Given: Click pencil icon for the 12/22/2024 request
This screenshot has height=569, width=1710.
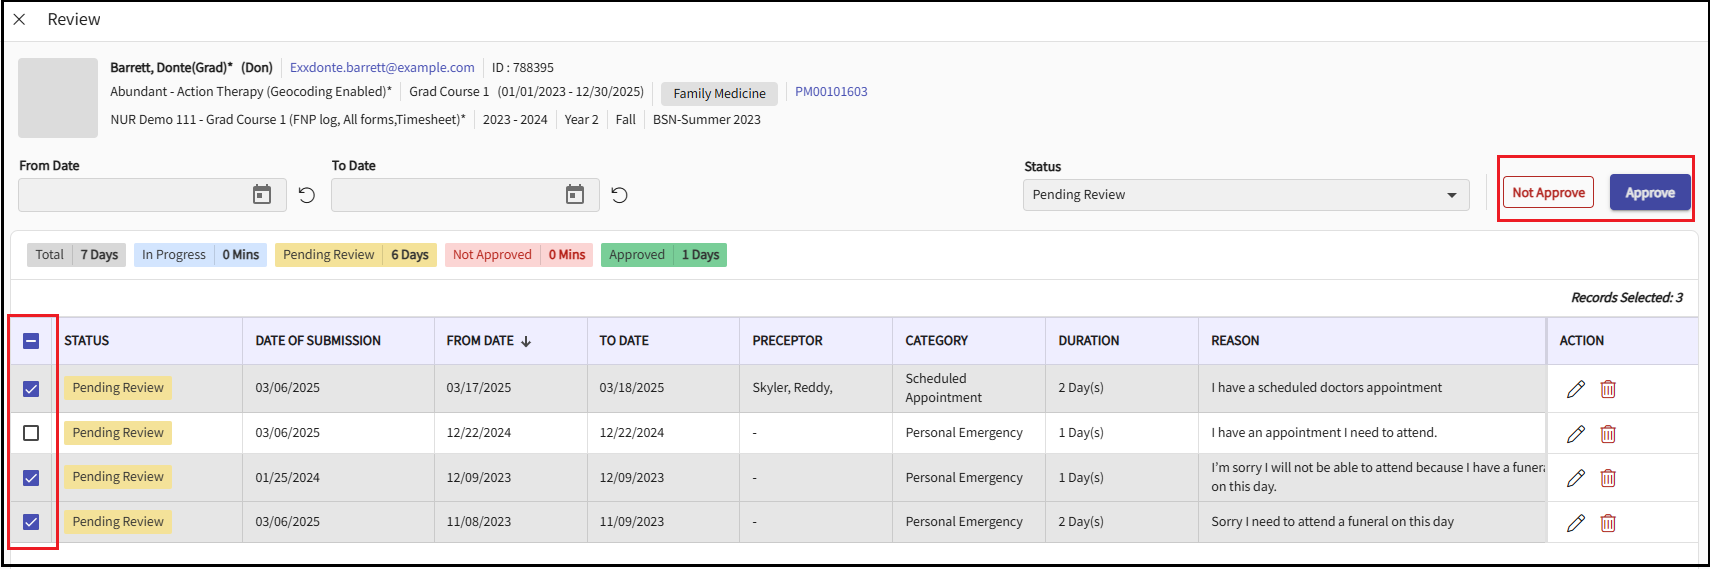Looking at the screenshot, I should point(1575,434).
